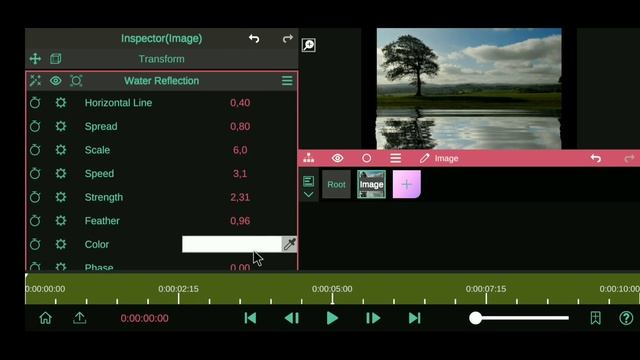640x360 pixels.
Task: Skip to the end of the timeline
Action: pos(414,318)
